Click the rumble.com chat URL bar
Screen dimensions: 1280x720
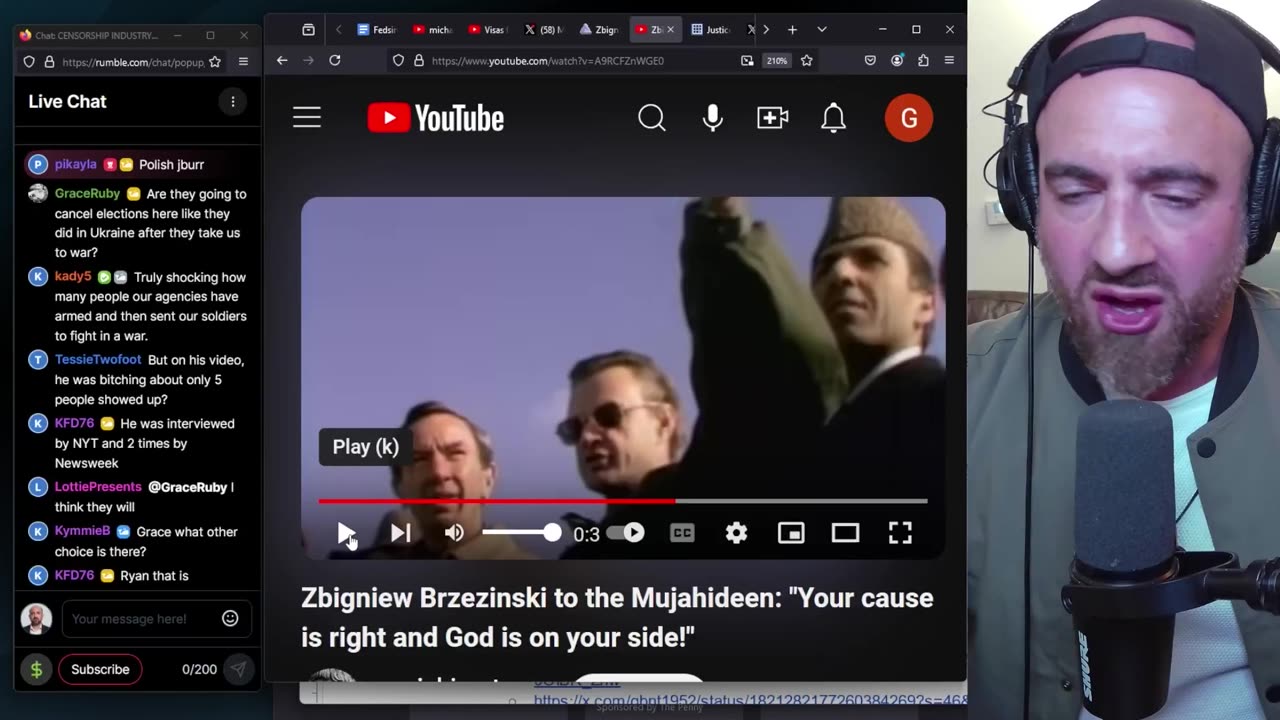(133, 62)
